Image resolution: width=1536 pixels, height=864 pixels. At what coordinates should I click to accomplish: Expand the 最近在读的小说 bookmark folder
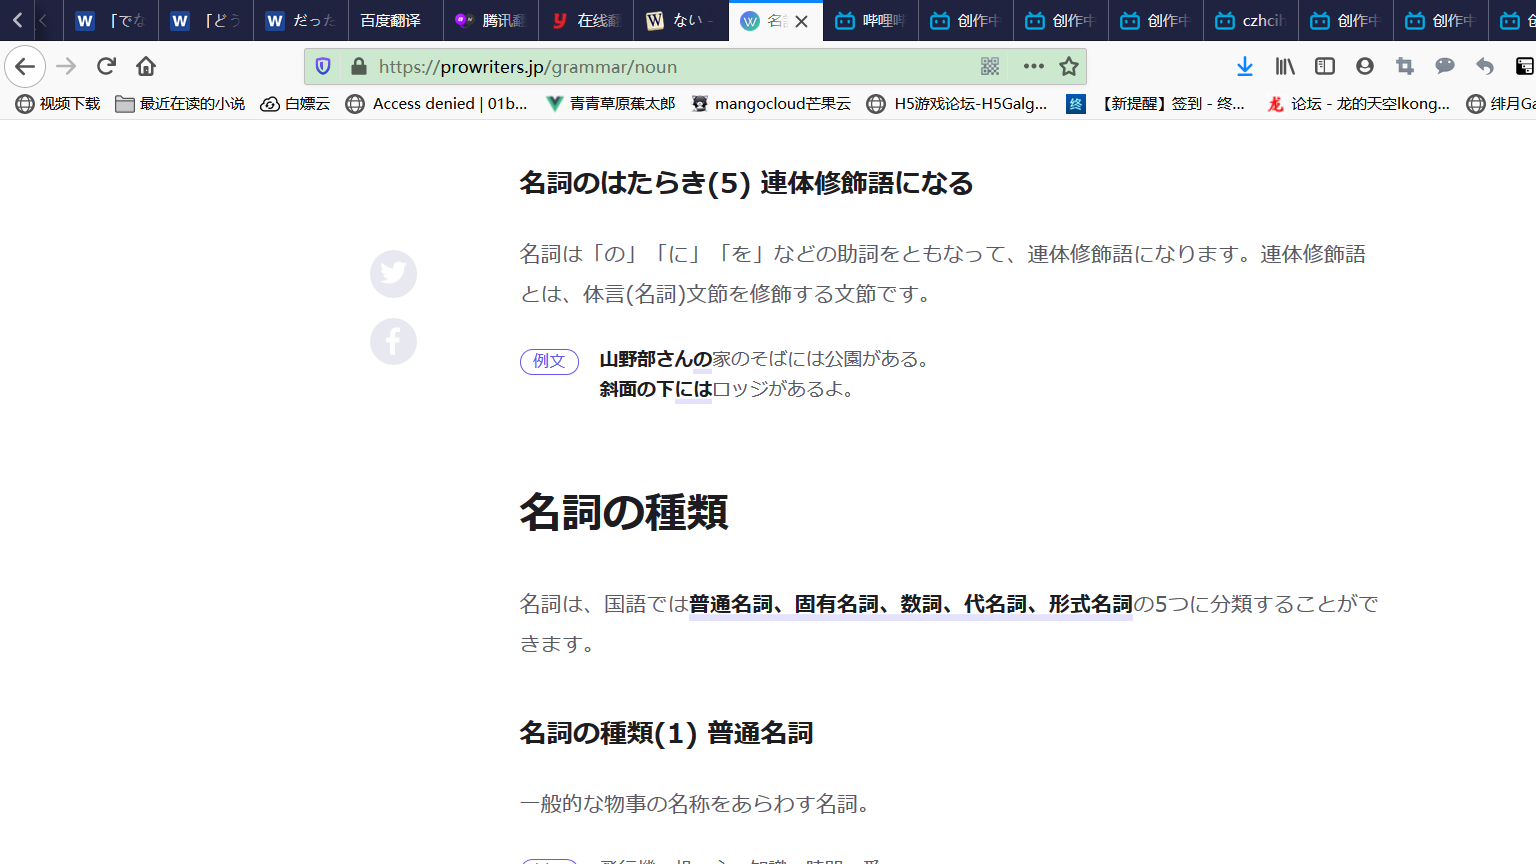tap(180, 104)
